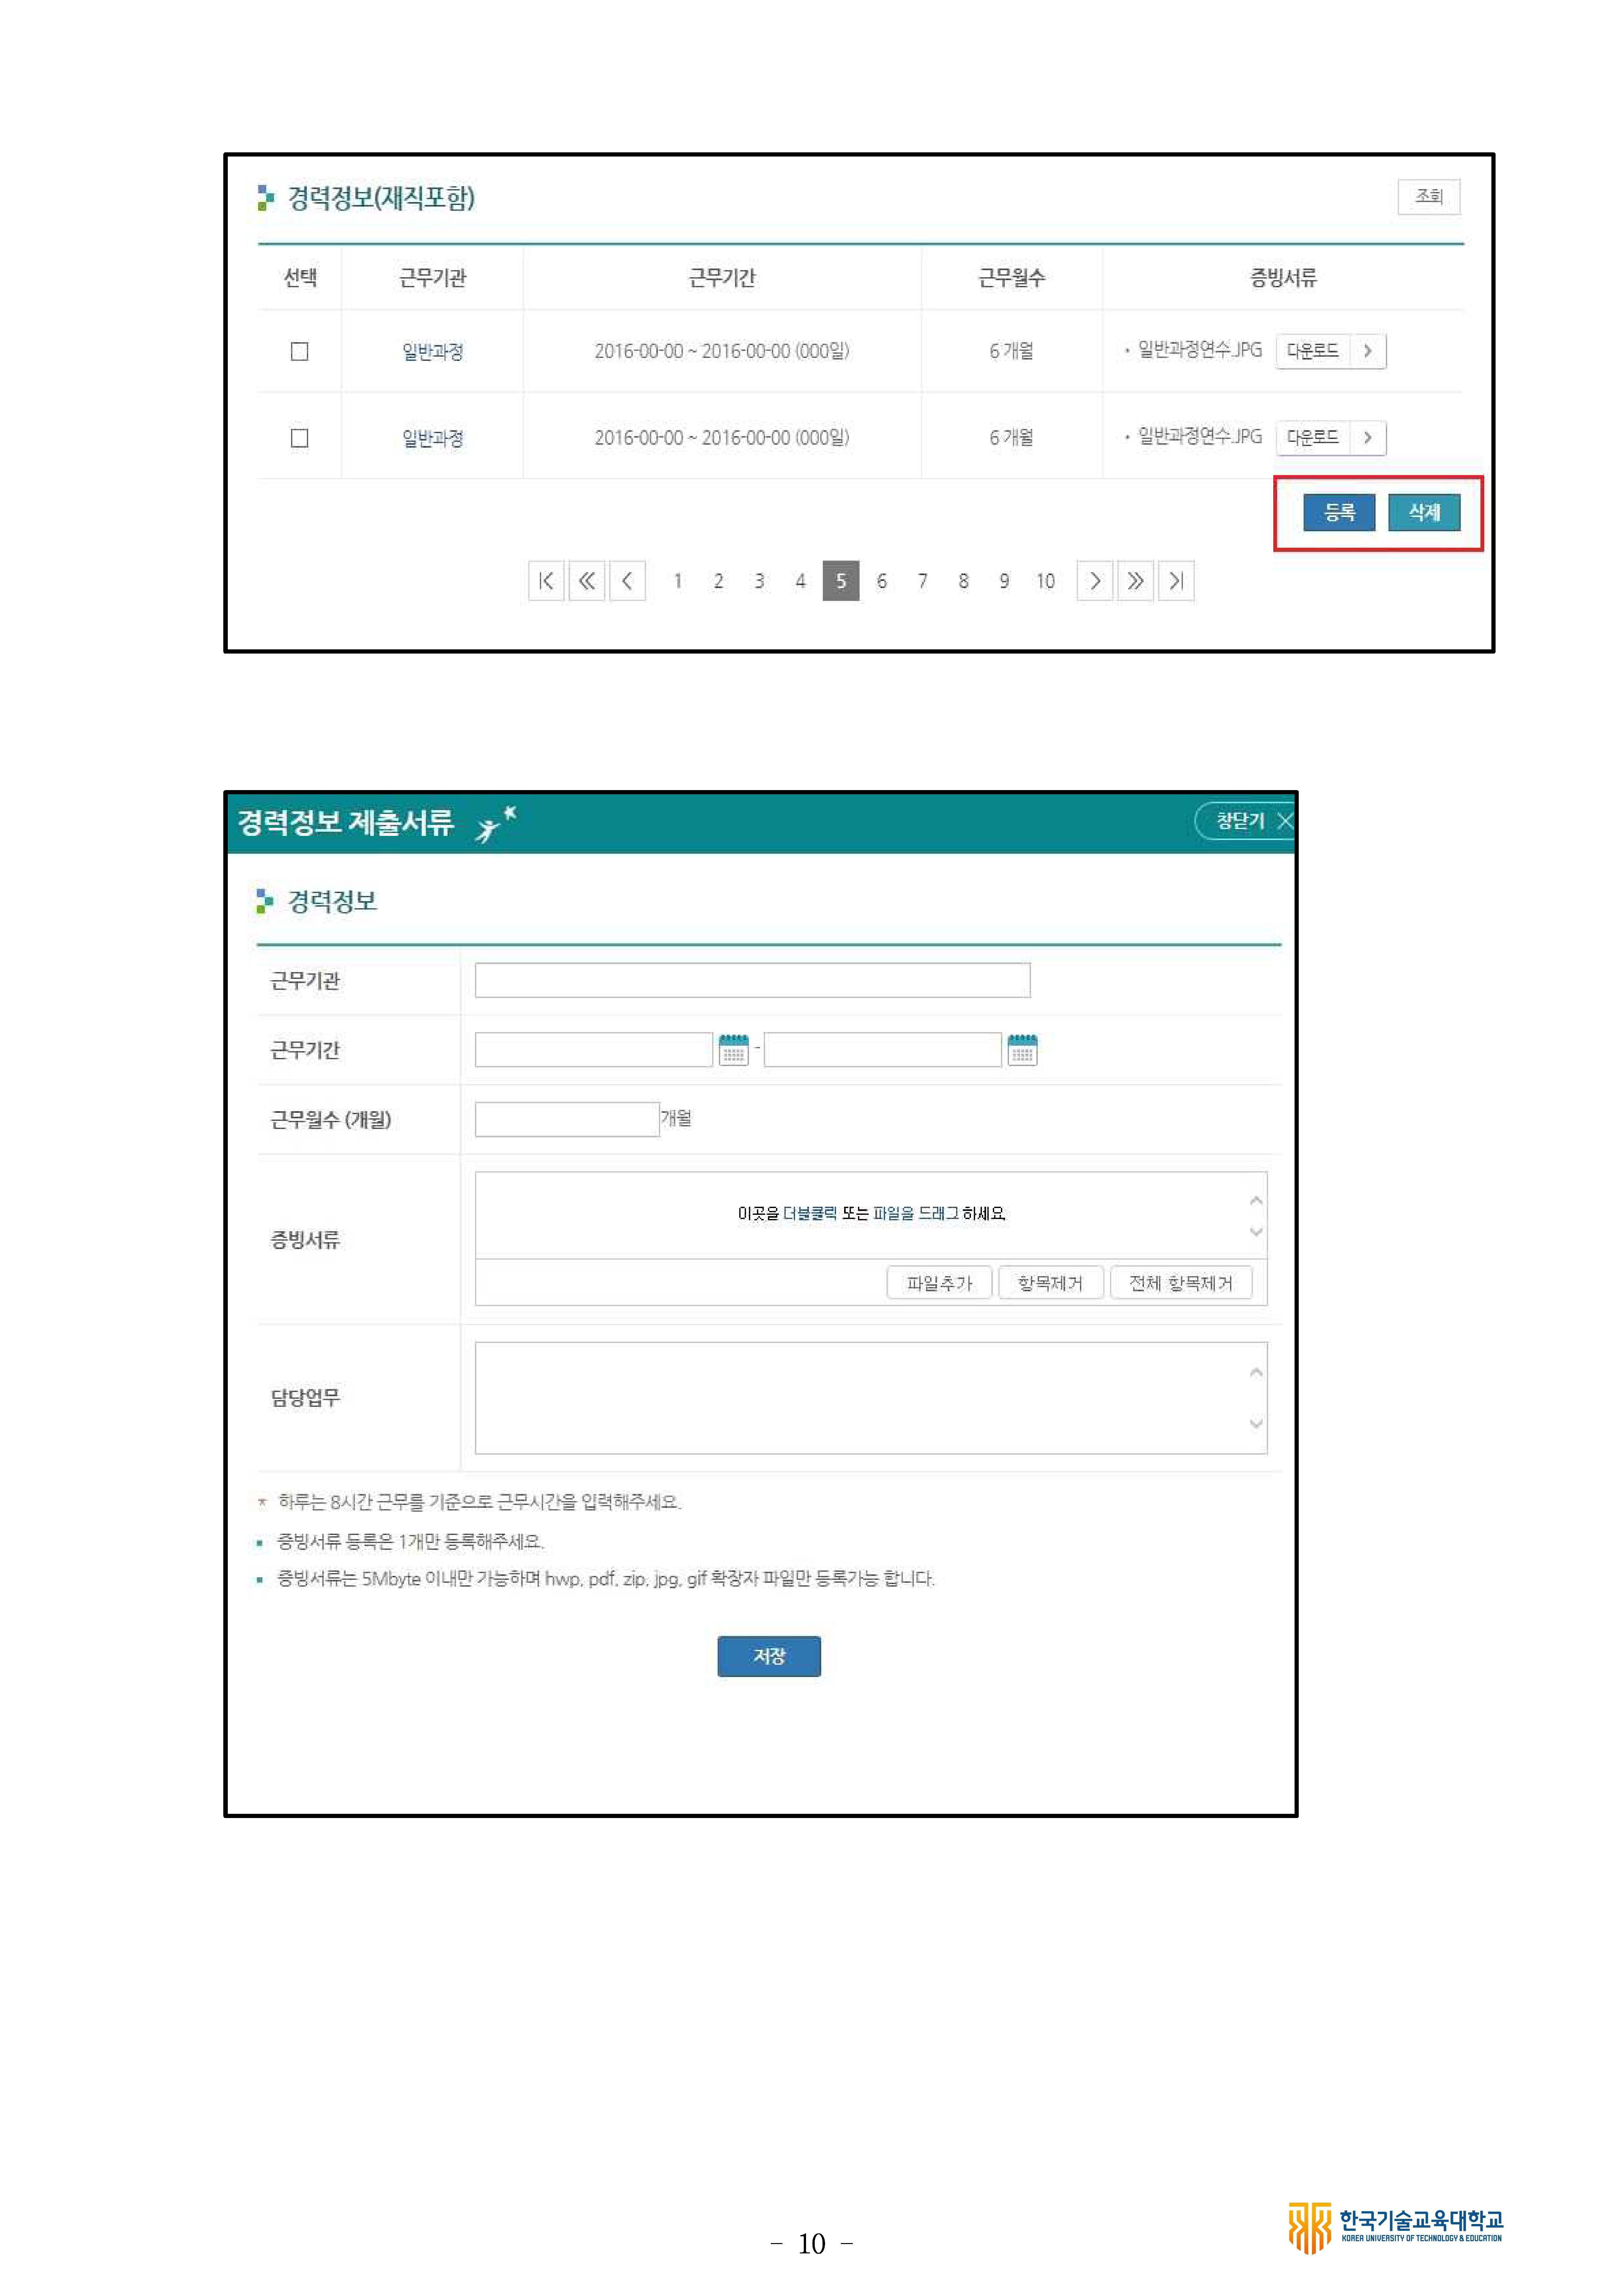Jump to the last page icon
This screenshot has width=1624, height=2296.
(1176, 581)
